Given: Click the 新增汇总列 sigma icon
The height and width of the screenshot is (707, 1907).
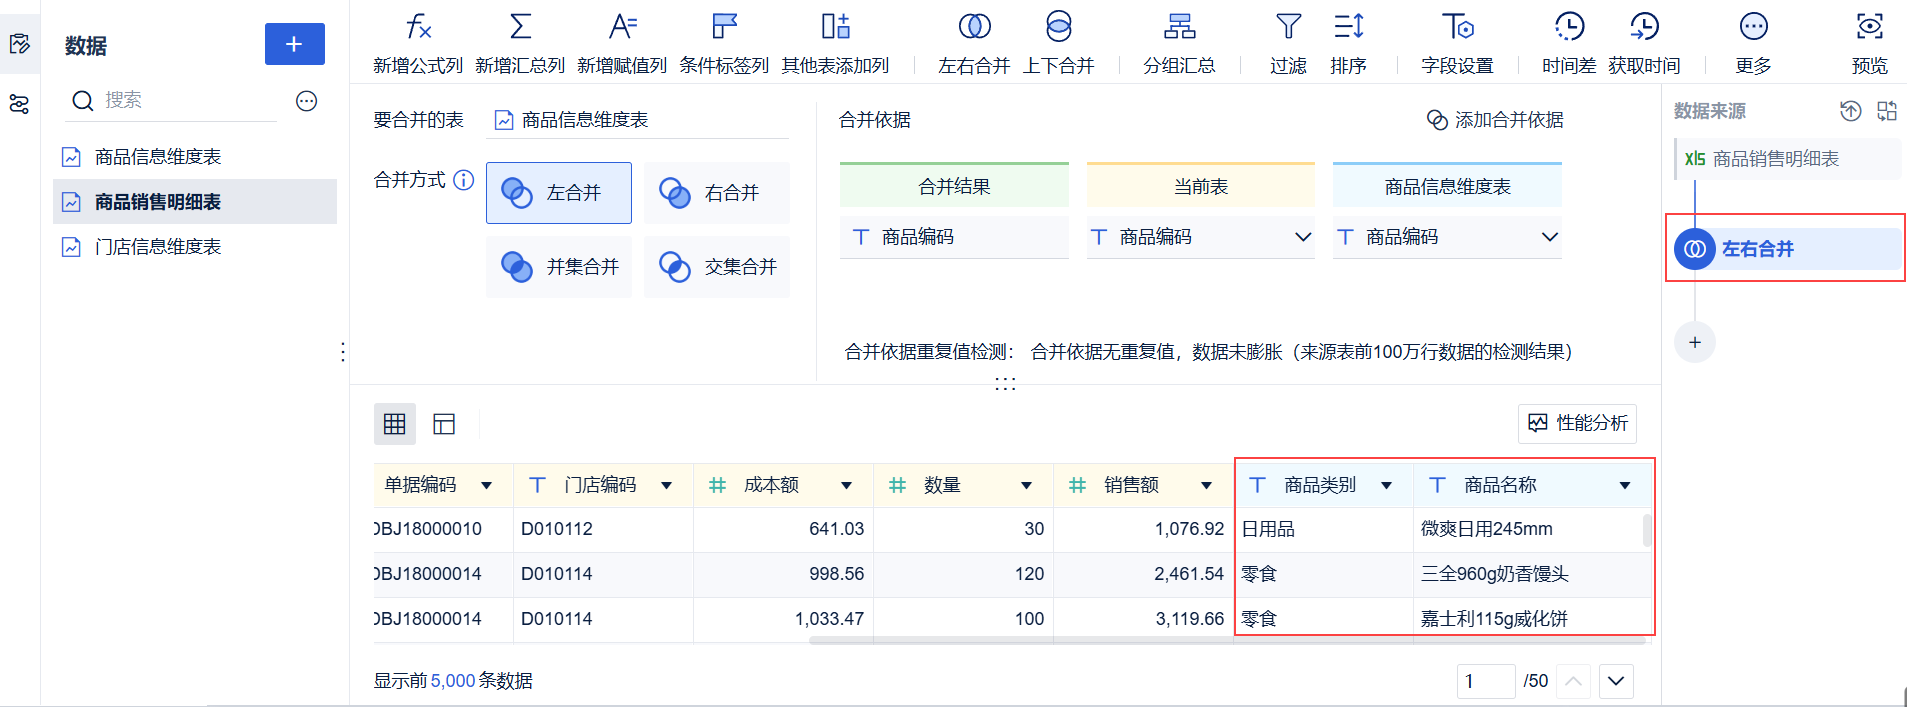Looking at the screenshot, I should [520, 27].
